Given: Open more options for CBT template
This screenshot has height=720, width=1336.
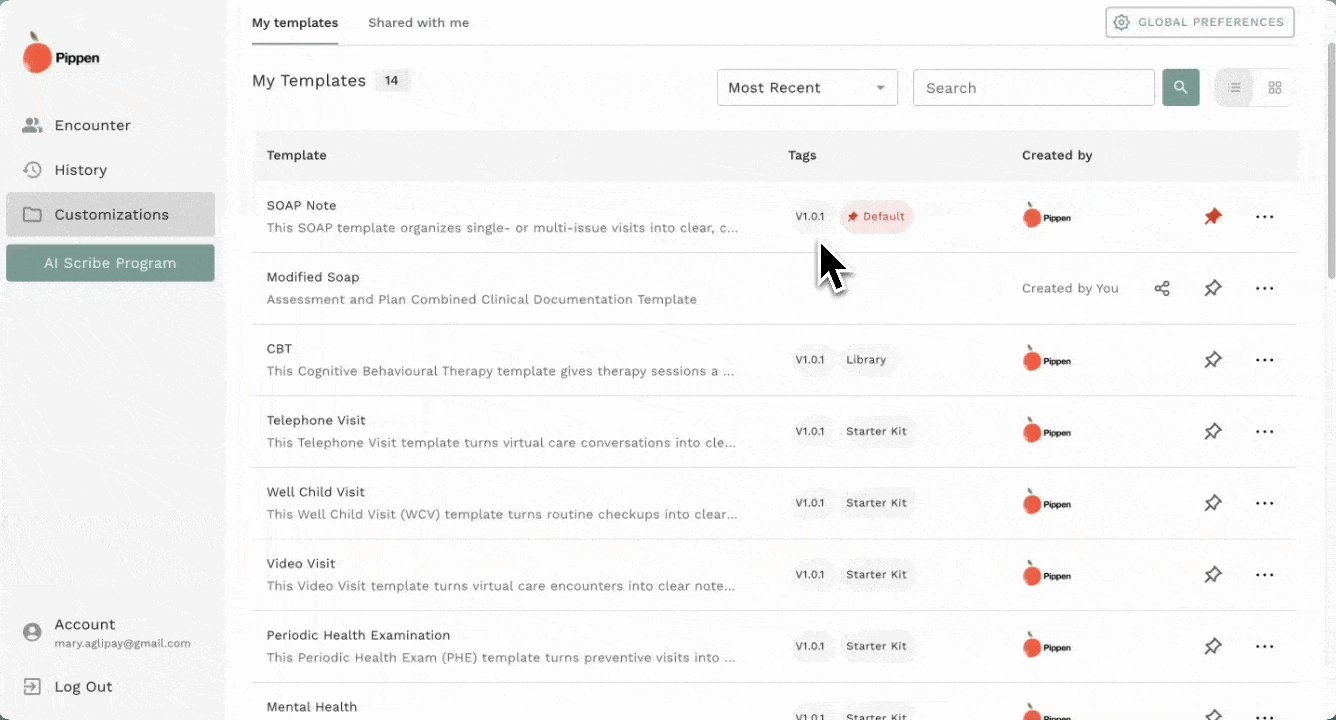Looking at the screenshot, I should [1264, 360].
